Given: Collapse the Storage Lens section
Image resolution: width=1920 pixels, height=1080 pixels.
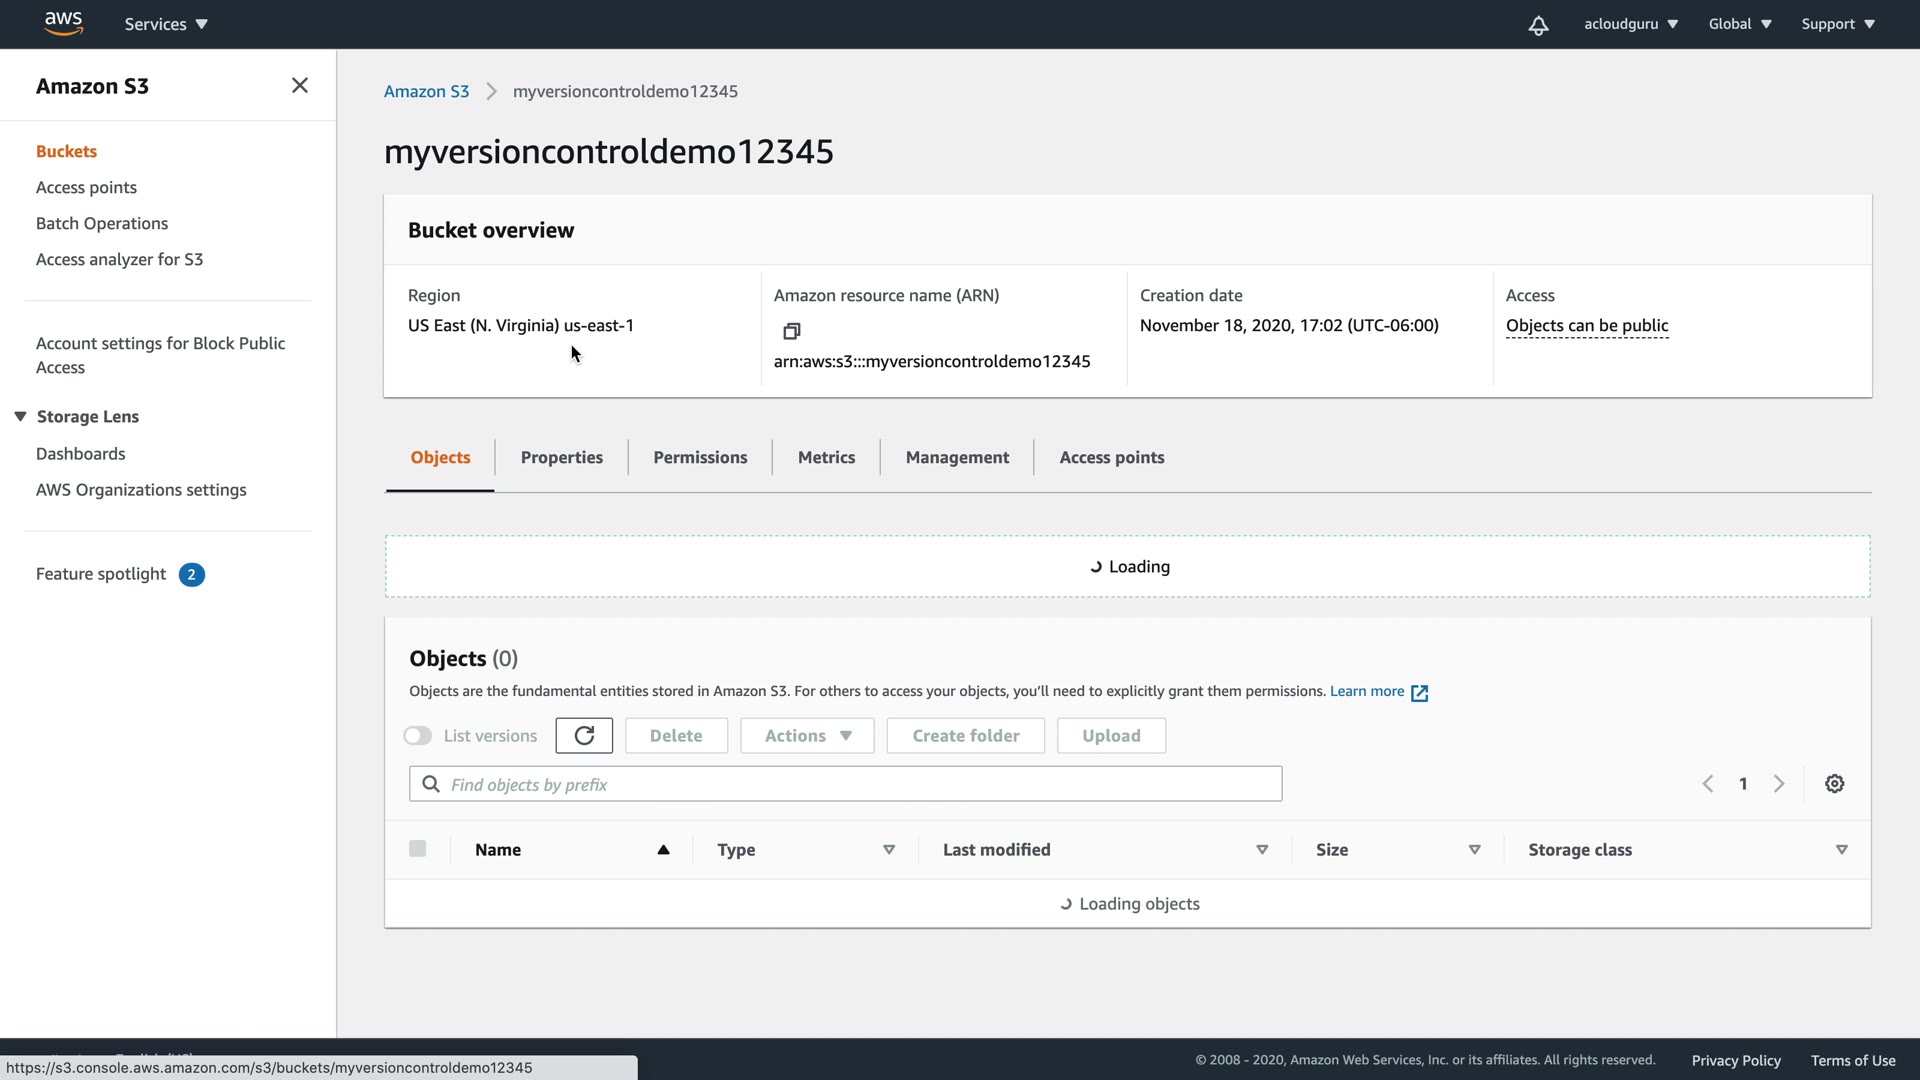Looking at the screenshot, I should (x=20, y=417).
